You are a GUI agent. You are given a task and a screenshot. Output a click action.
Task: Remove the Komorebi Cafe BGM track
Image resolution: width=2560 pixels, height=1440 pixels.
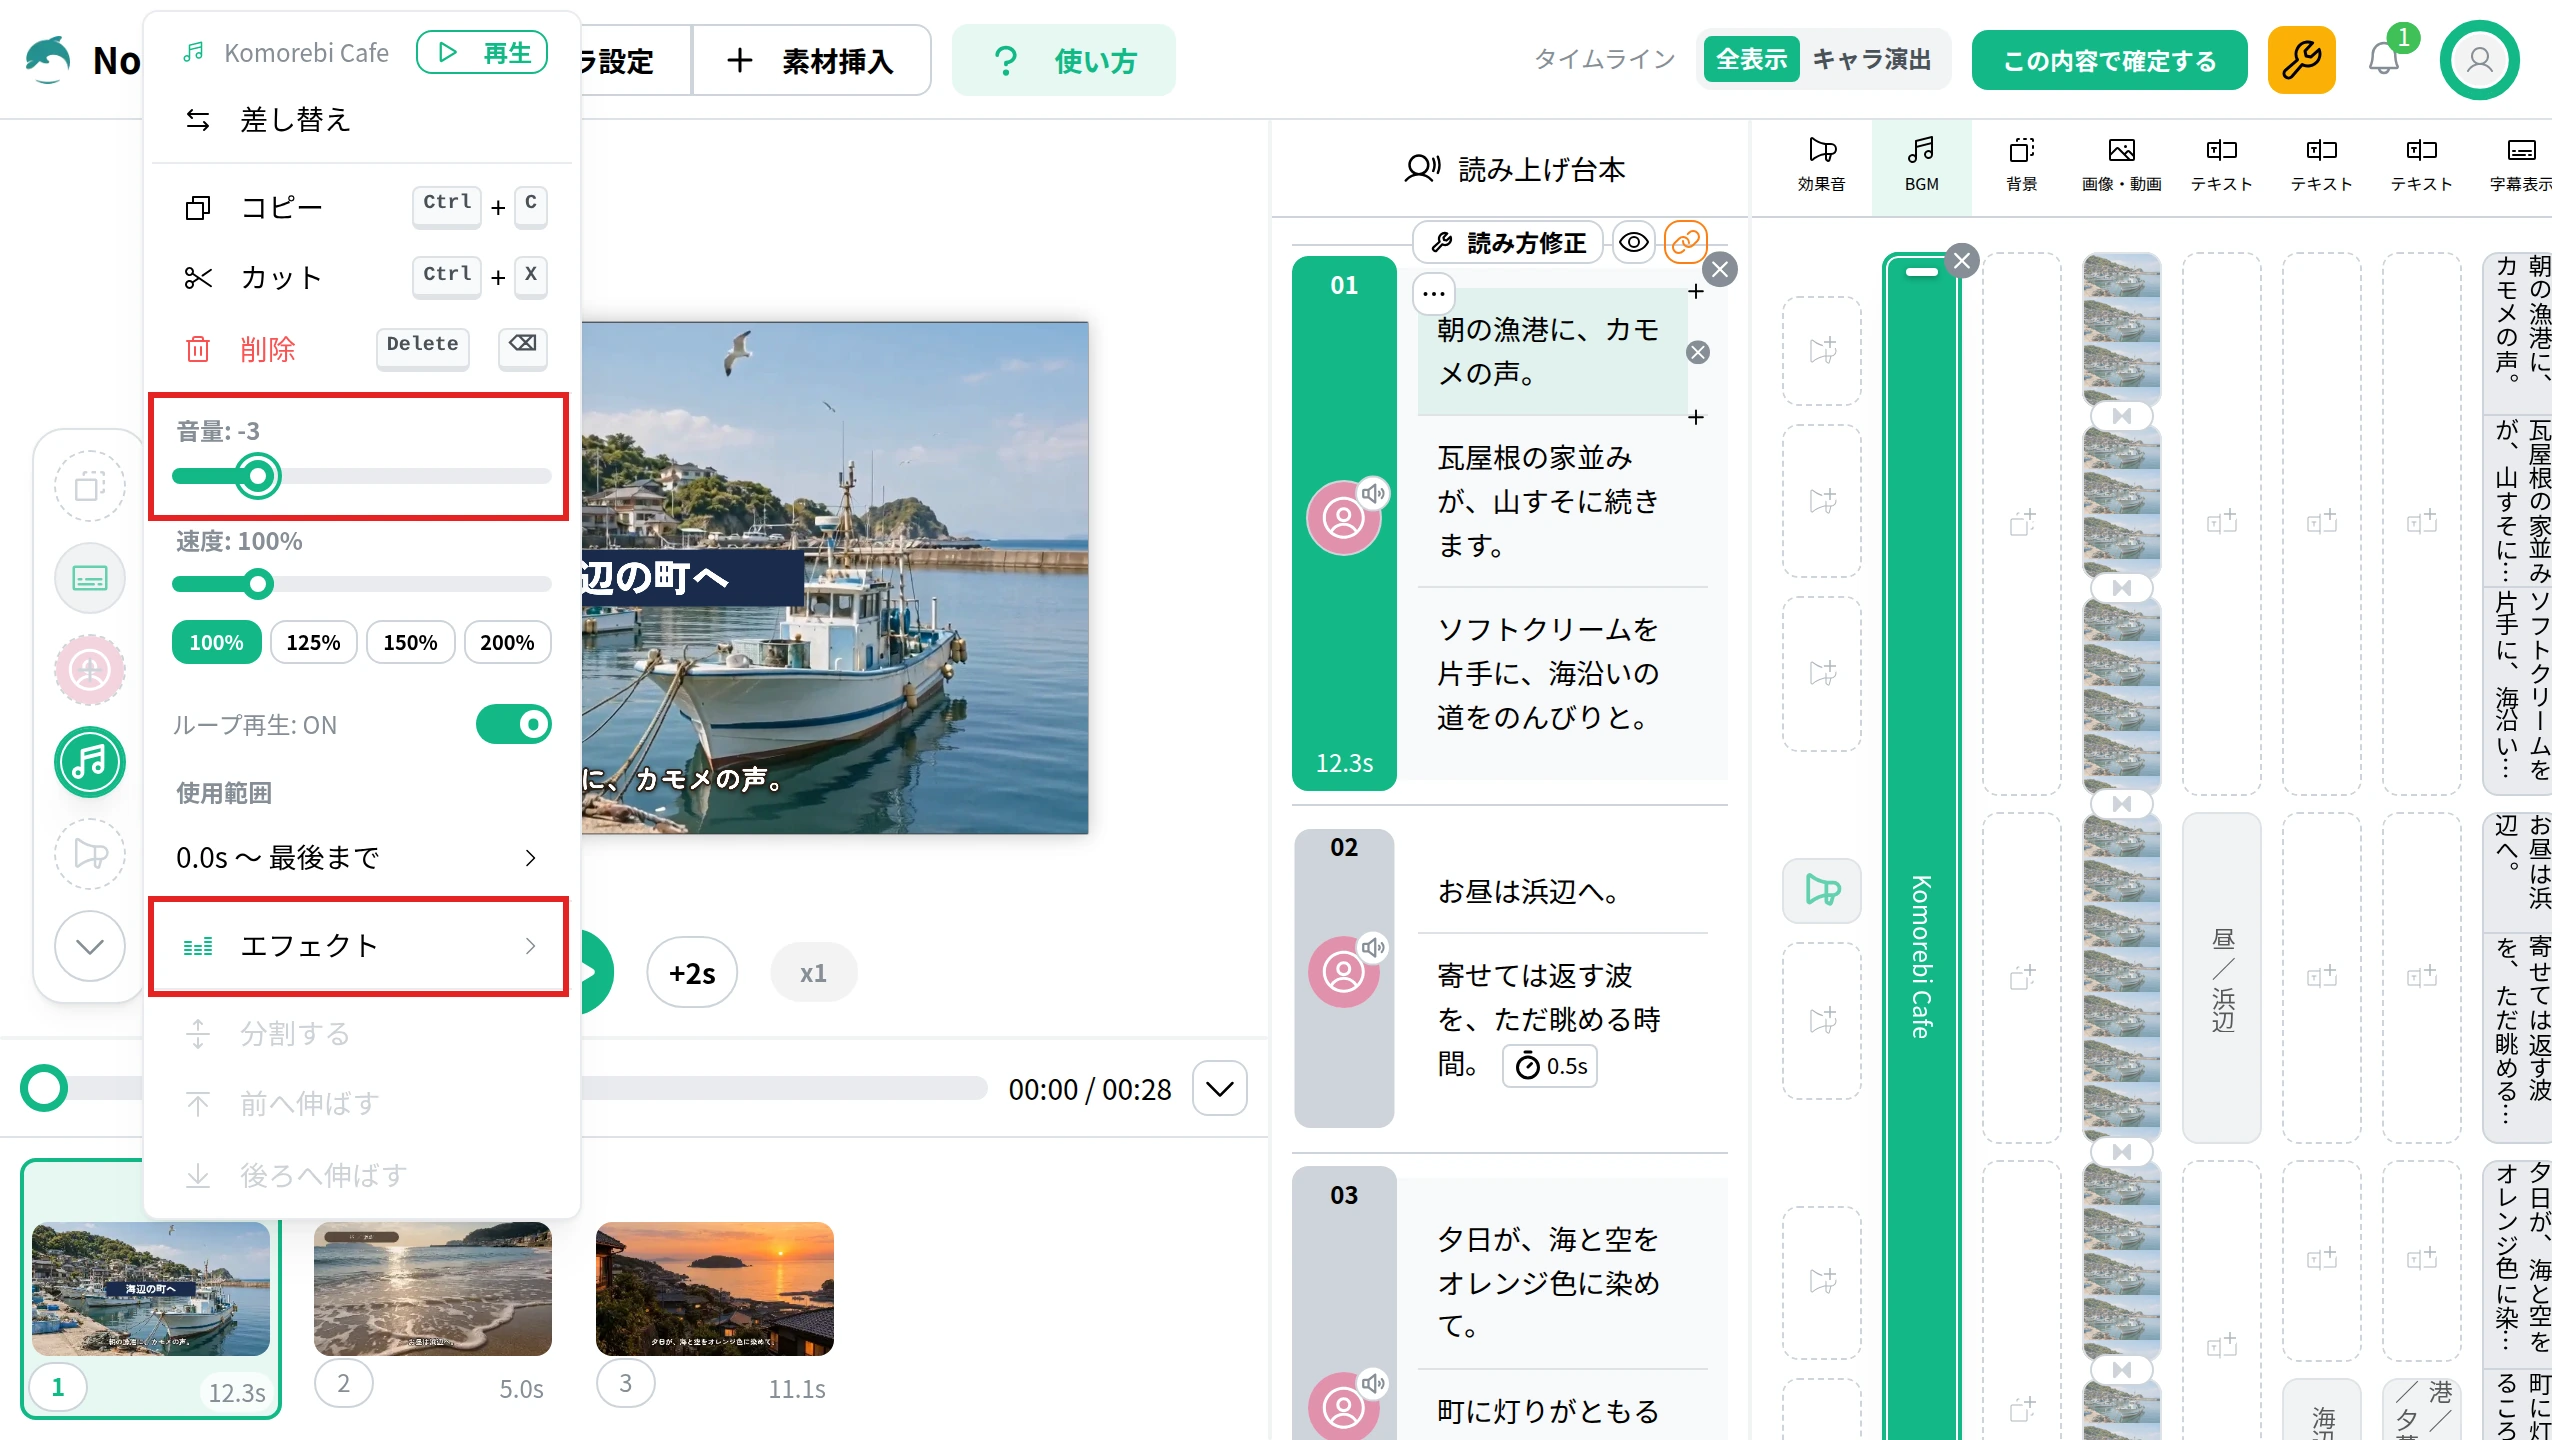click(1962, 261)
